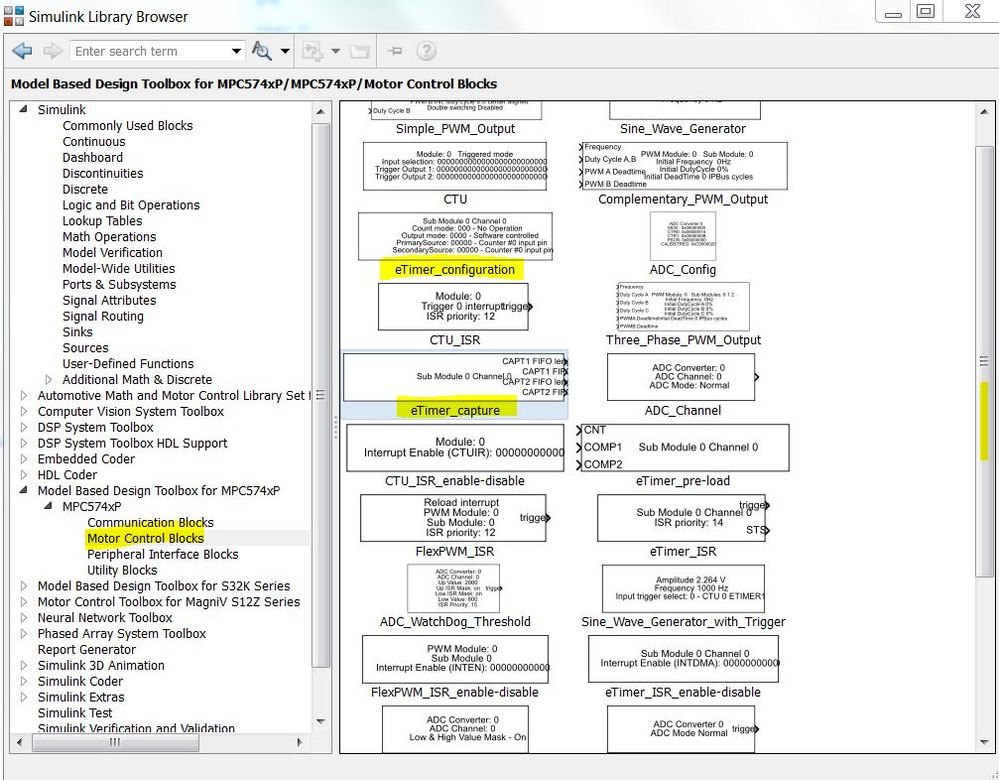
Task: Select the eTimer_configuration block
Action: point(455,236)
